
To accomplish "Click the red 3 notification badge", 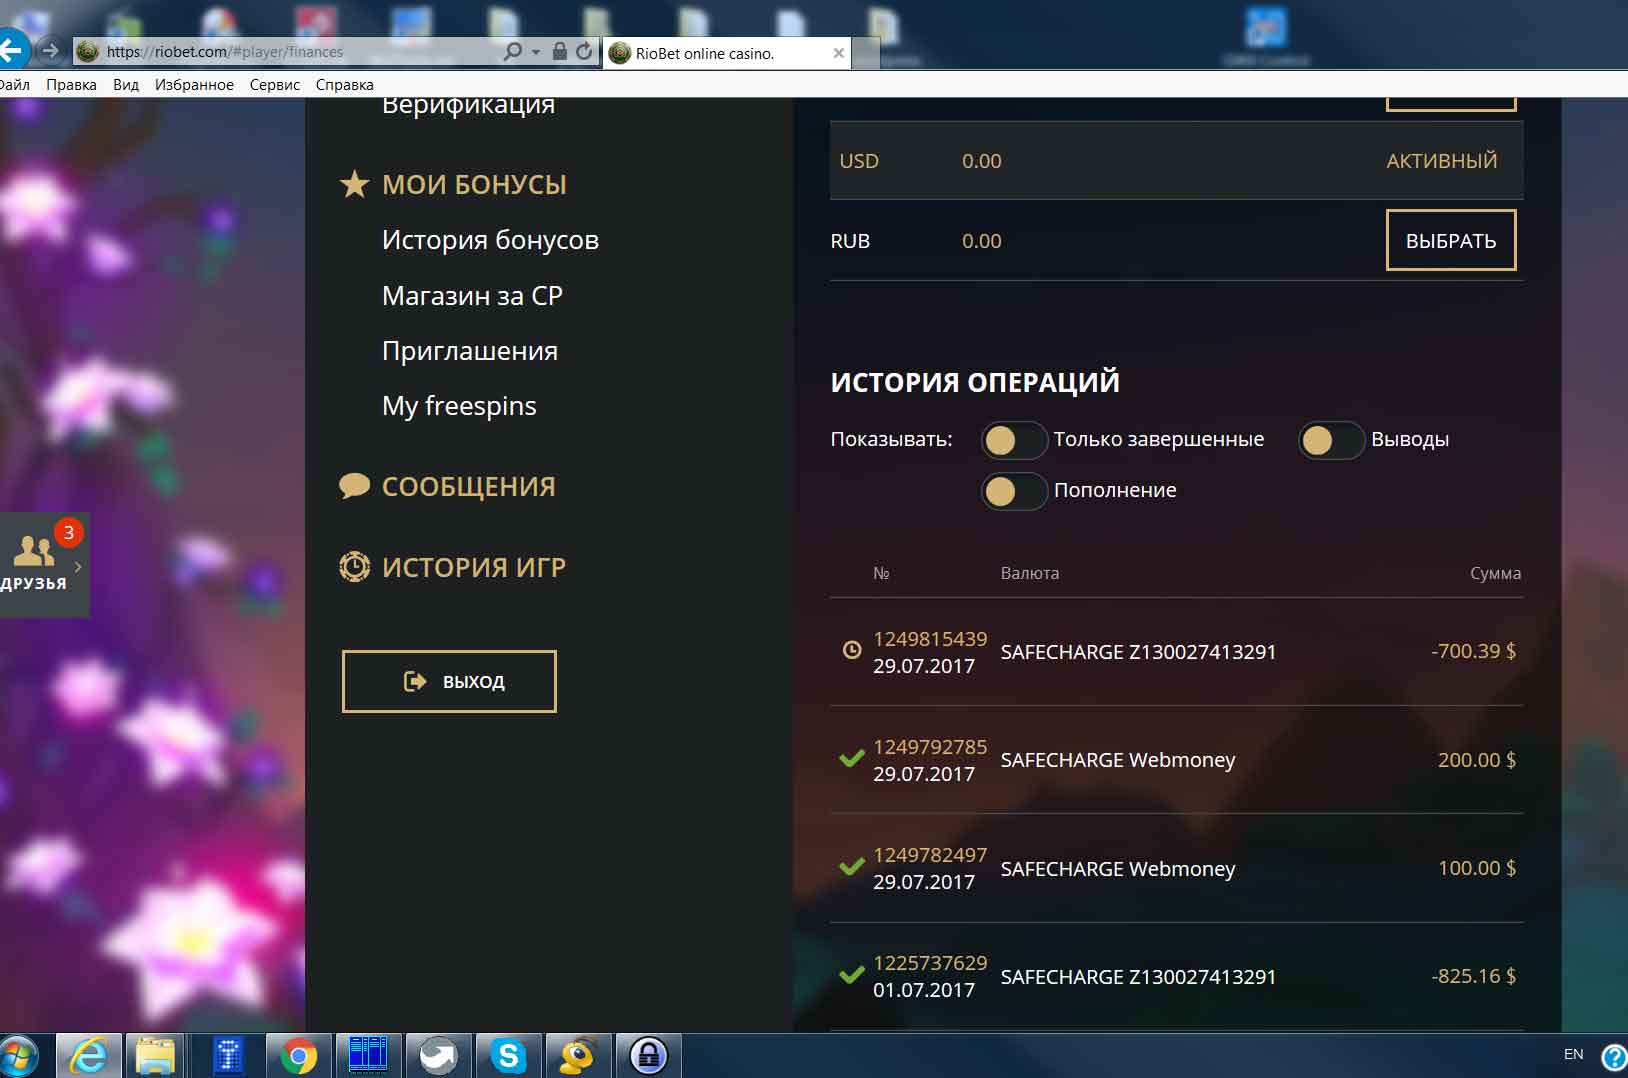I will pyautogui.click(x=68, y=532).
